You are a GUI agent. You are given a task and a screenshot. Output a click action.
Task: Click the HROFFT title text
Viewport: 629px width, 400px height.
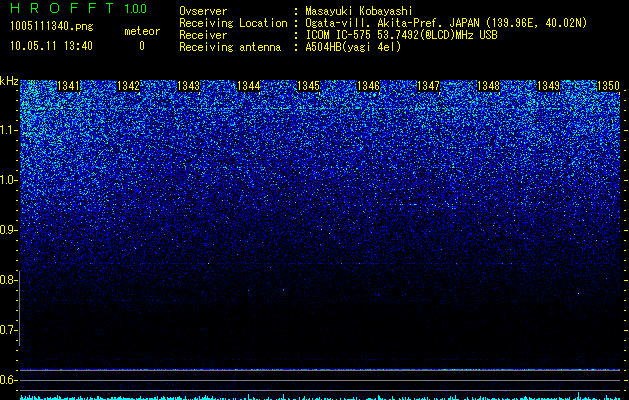click(x=62, y=8)
